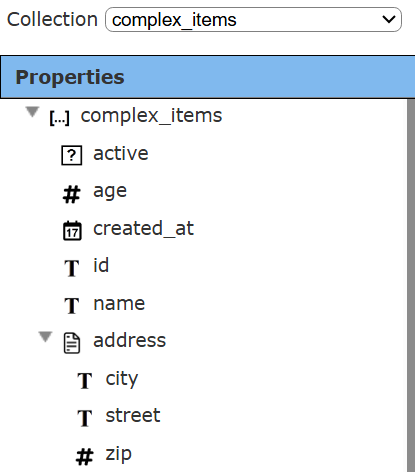Viewport: 415px width, 472px height.
Task: Click the text type icon beside city
Action: point(85,381)
